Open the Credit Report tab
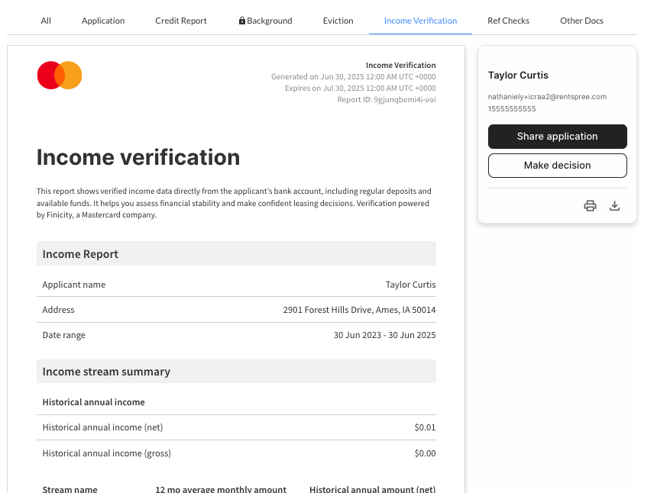The height and width of the screenshot is (493, 670). coord(181,21)
